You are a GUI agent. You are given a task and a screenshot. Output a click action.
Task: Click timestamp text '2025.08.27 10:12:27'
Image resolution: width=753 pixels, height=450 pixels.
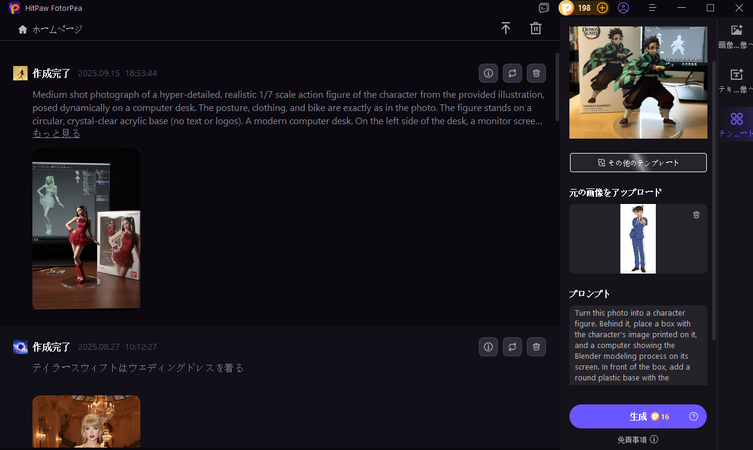[x=117, y=347]
